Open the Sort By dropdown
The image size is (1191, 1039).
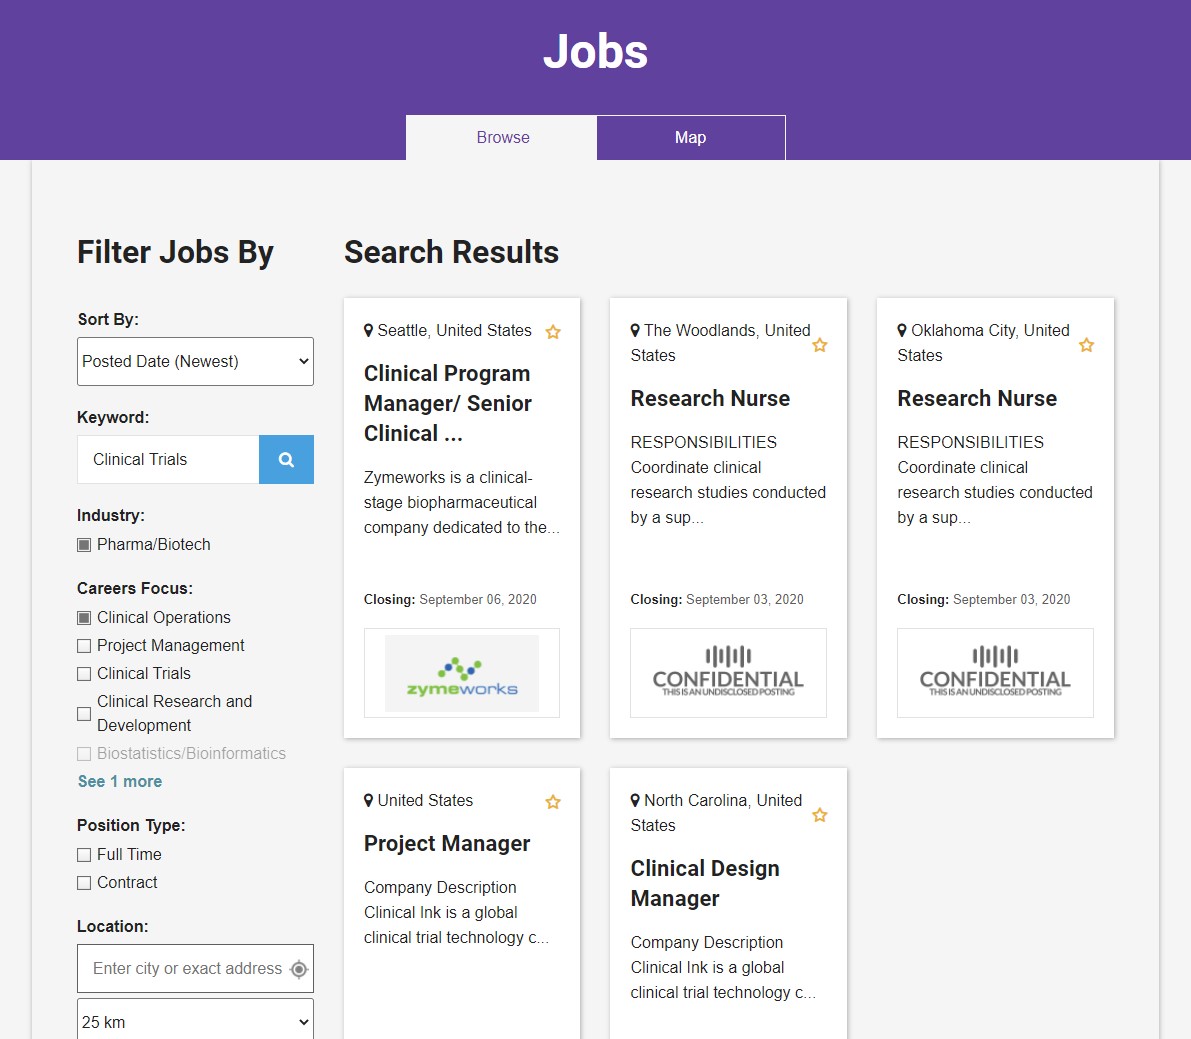coord(195,362)
